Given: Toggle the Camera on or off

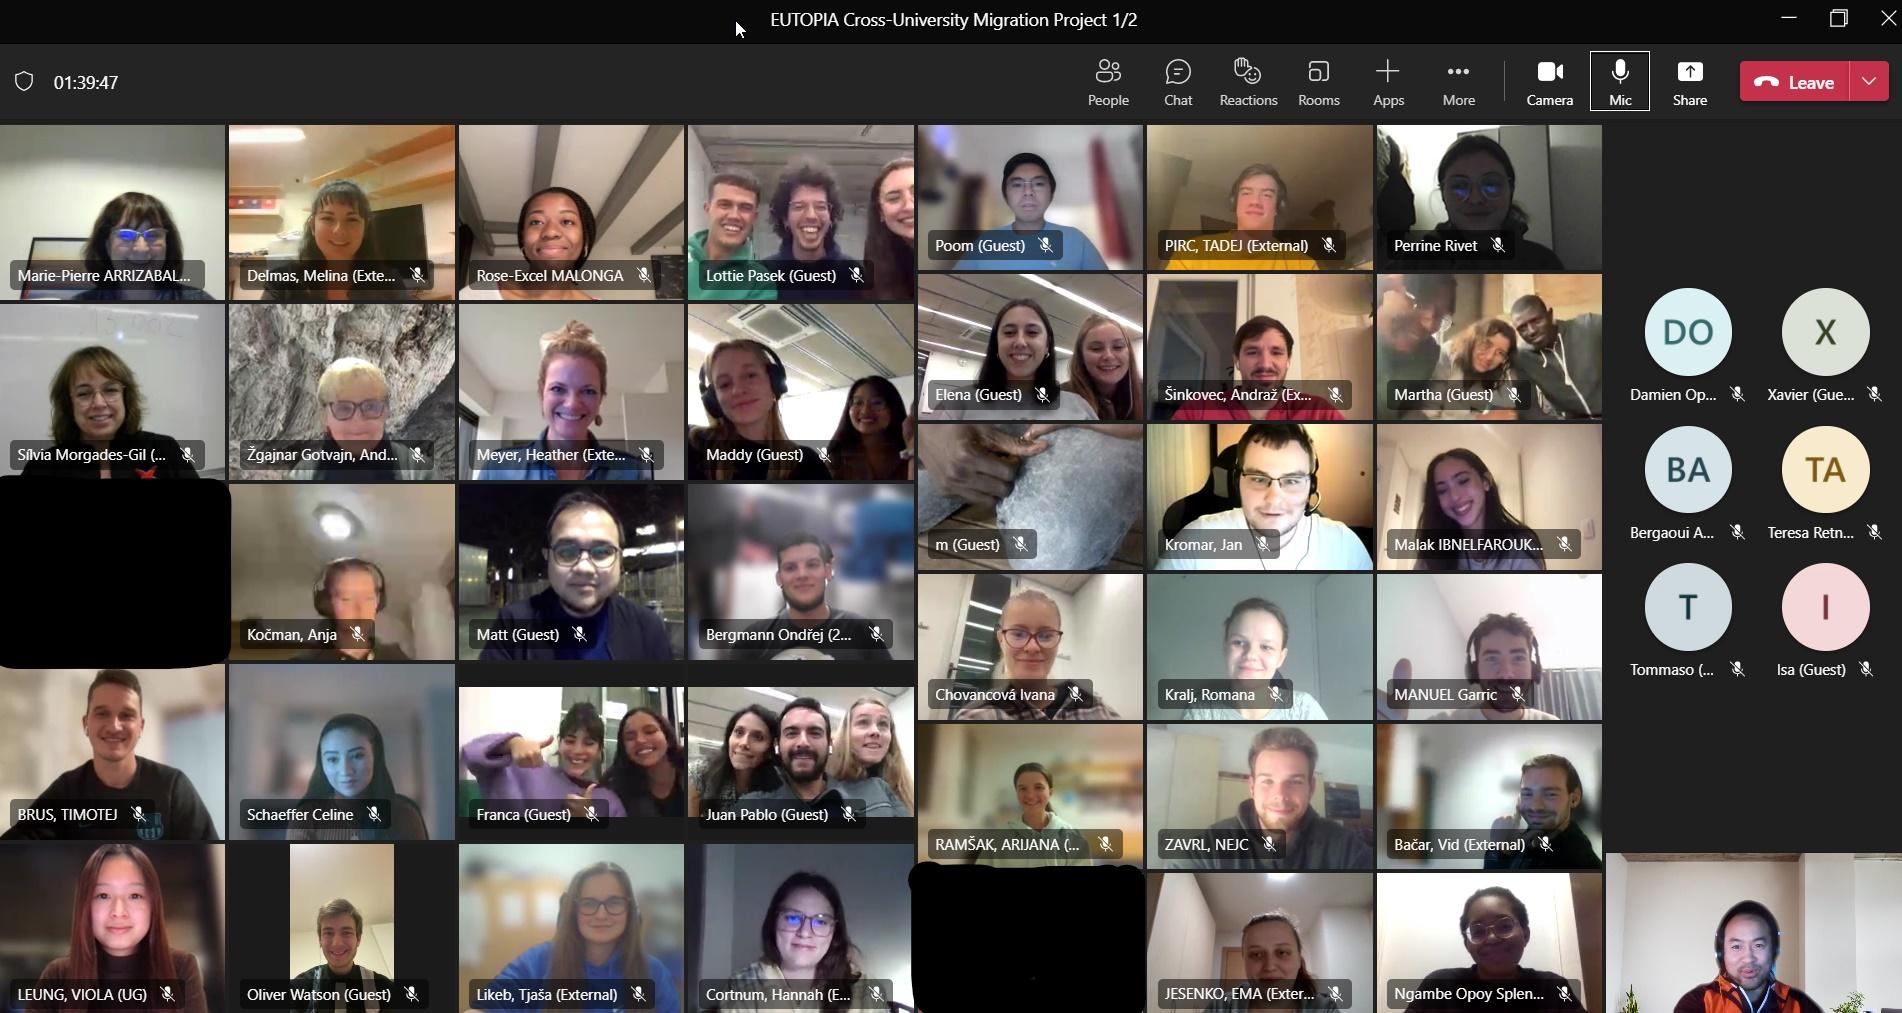Looking at the screenshot, I should pyautogui.click(x=1549, y=82).
